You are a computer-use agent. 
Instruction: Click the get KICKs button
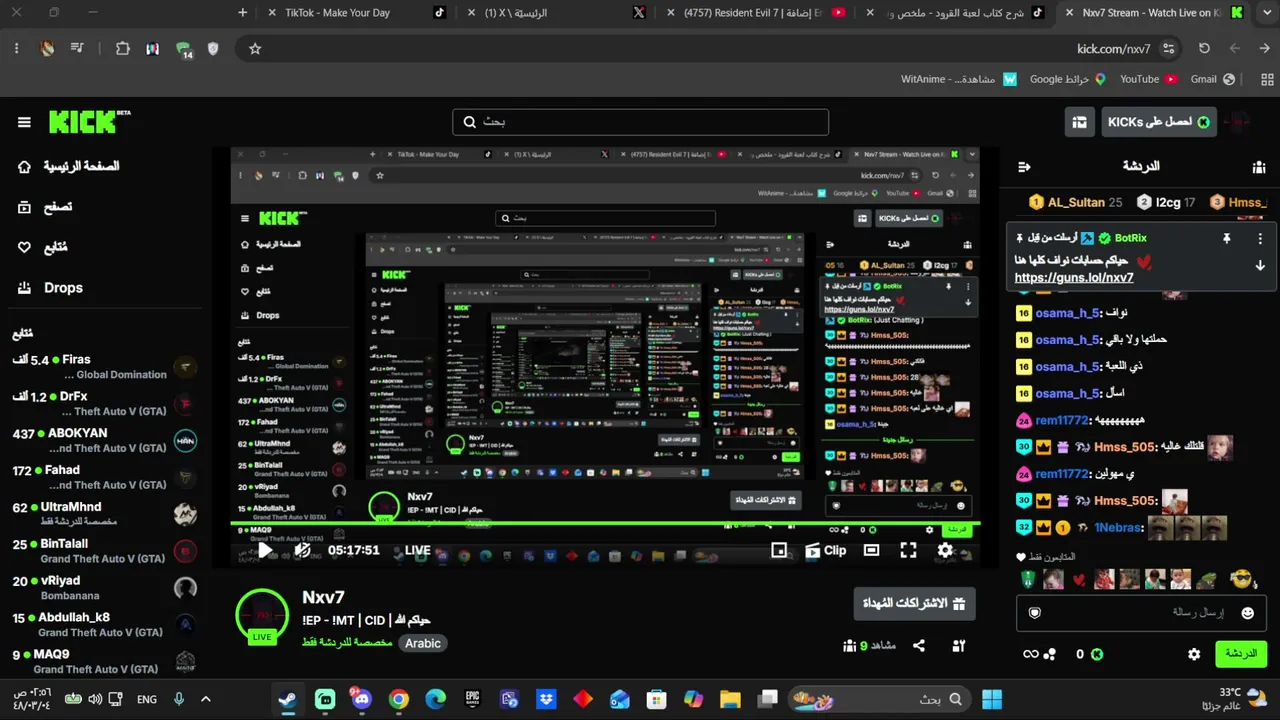[1160, 122]
